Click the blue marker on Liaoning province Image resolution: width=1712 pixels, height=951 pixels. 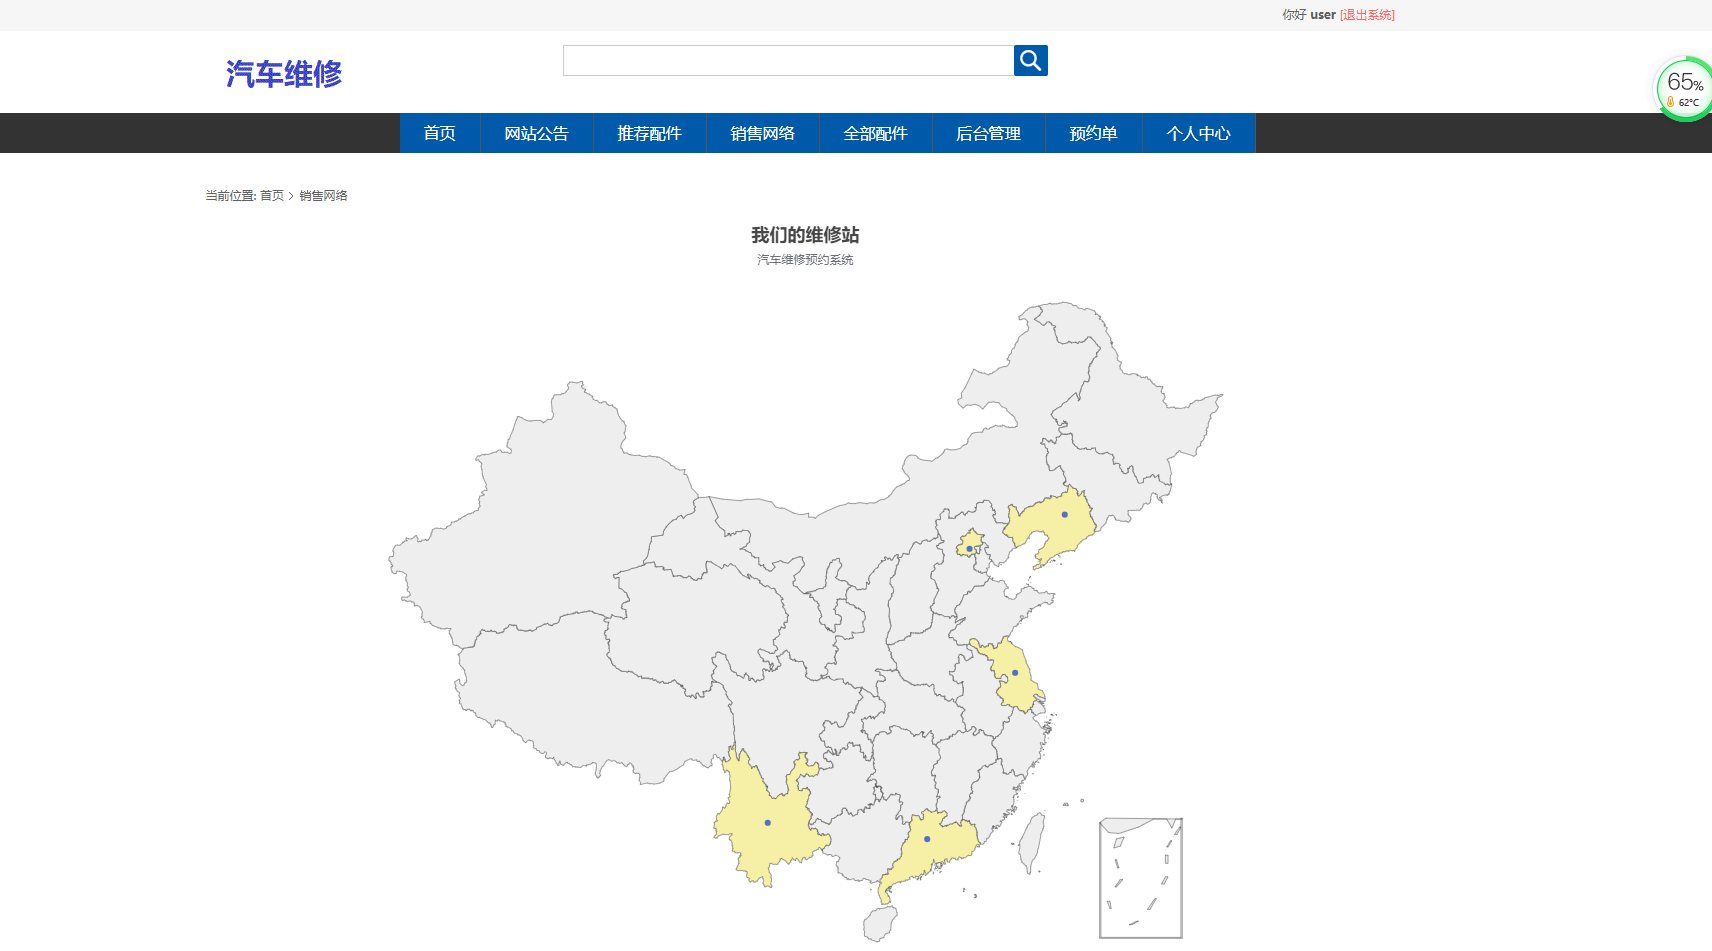pyautogui.click(x=1063, y=512)
